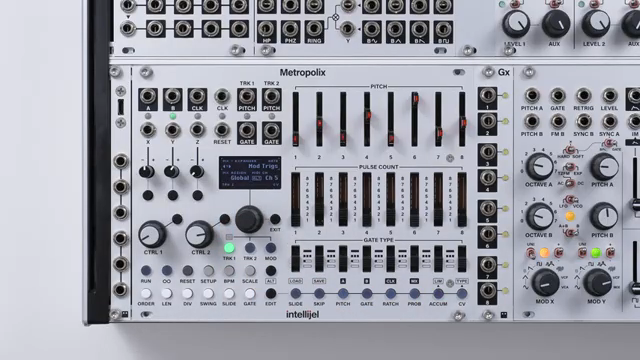This screenshot has width=640, height=360.
Task: Click the stage 3 GATE TYPE slider
Action: coord(343,258)
